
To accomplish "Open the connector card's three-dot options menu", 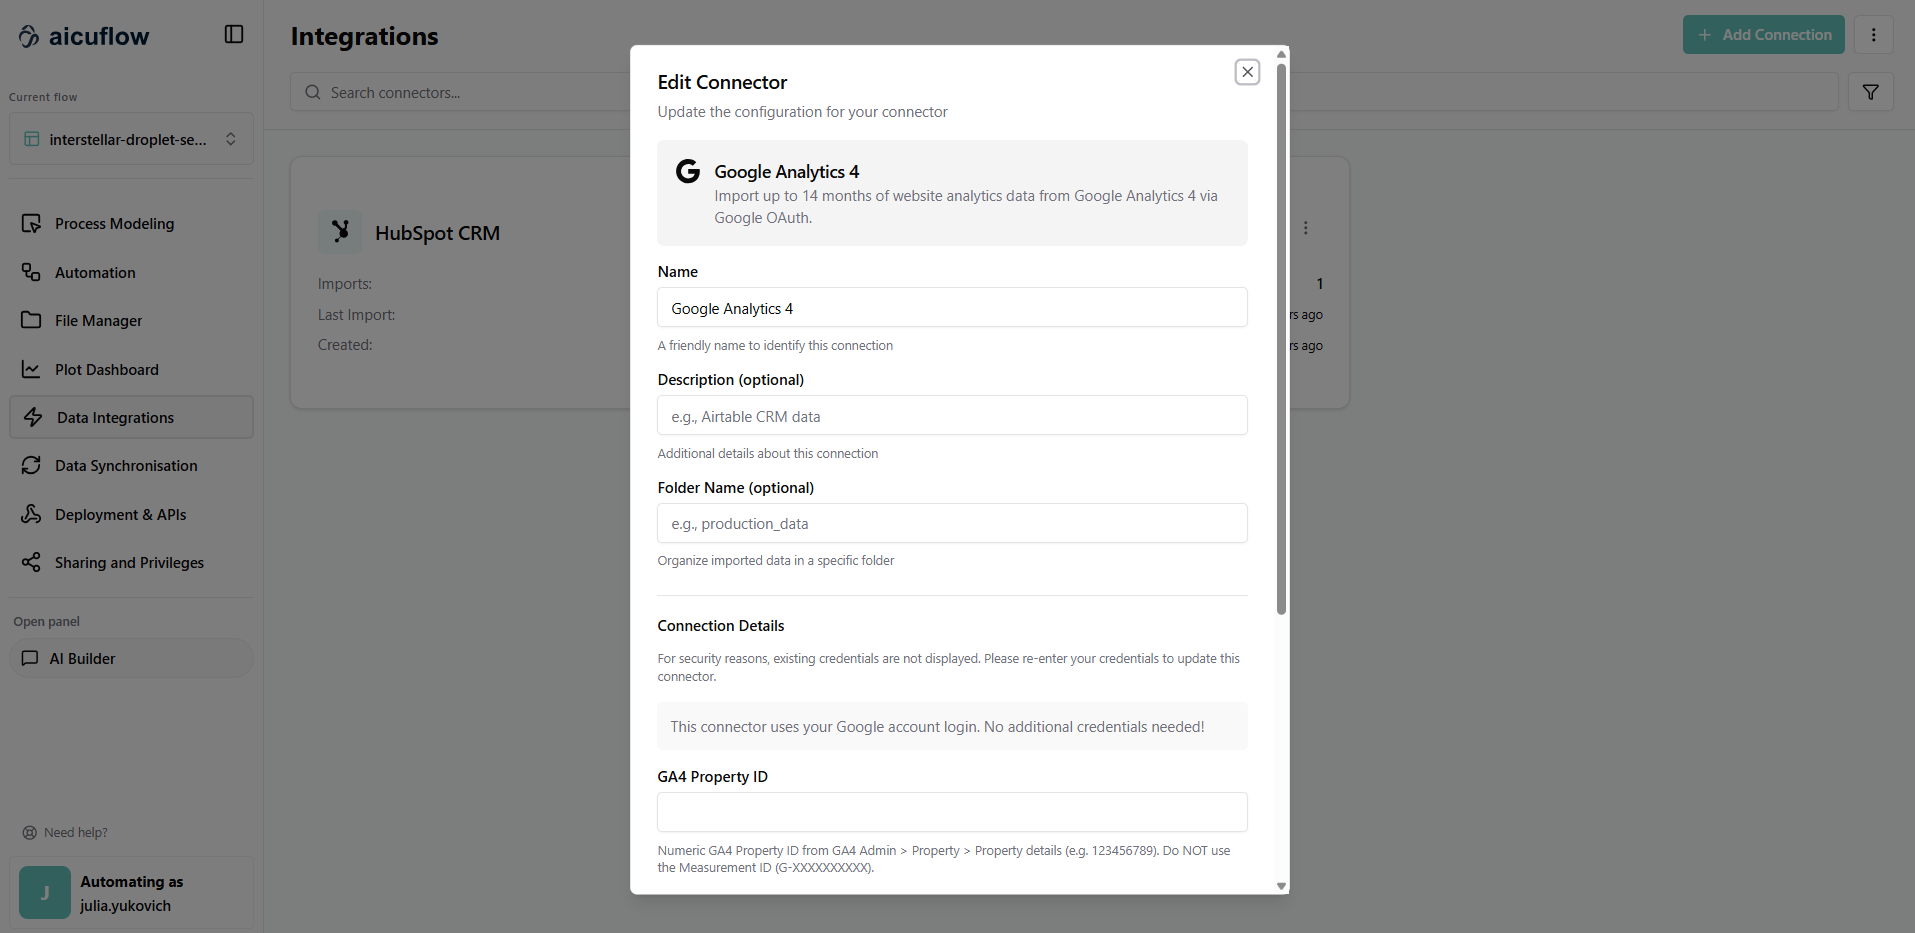I will [1305, 228].
